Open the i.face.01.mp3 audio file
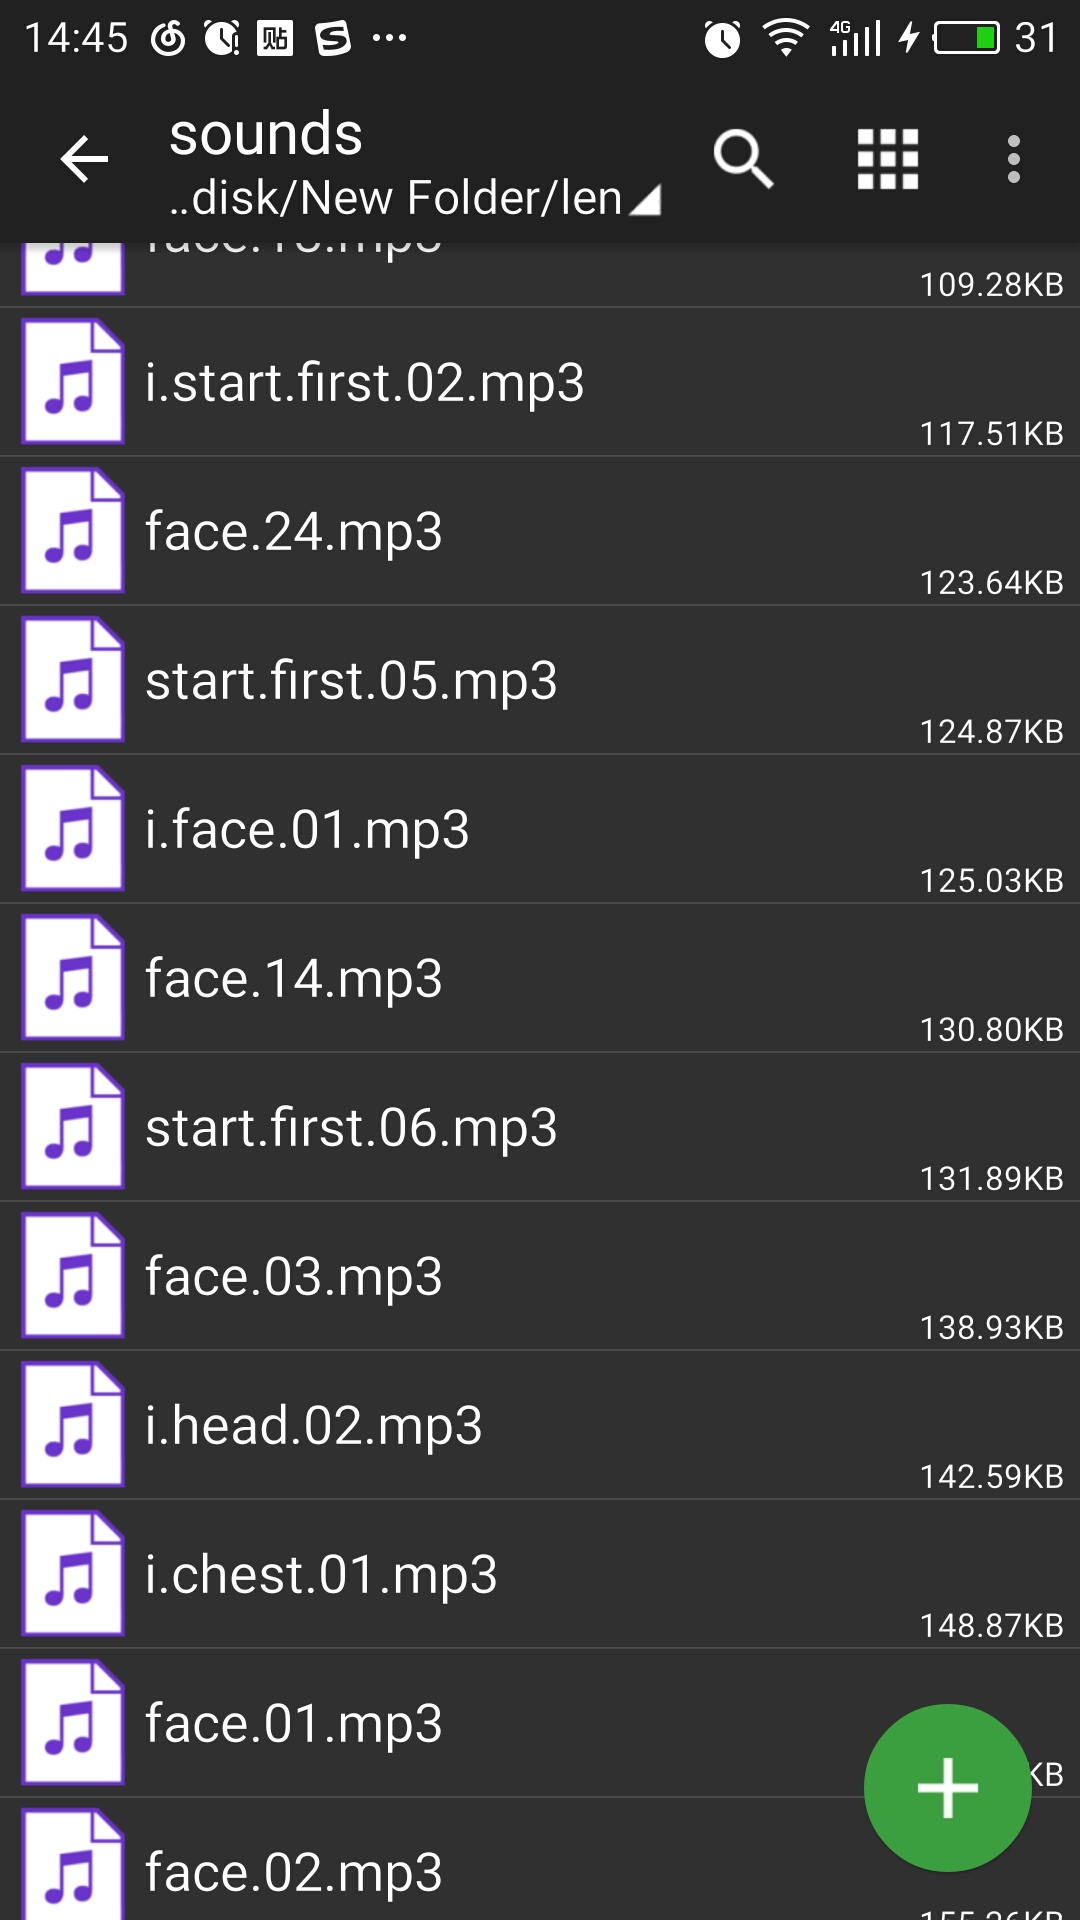The height and width of the screenshot is (1920, 1080). pyautogui.click(x=307, y=830)
